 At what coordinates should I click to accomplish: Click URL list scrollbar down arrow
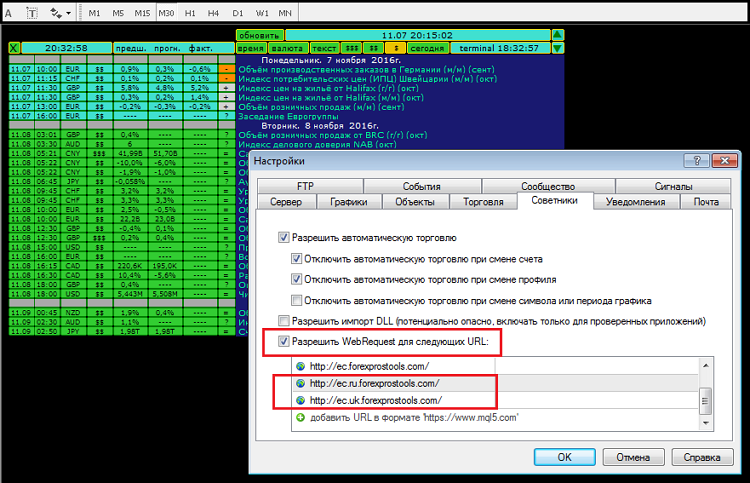click(706, 423)
